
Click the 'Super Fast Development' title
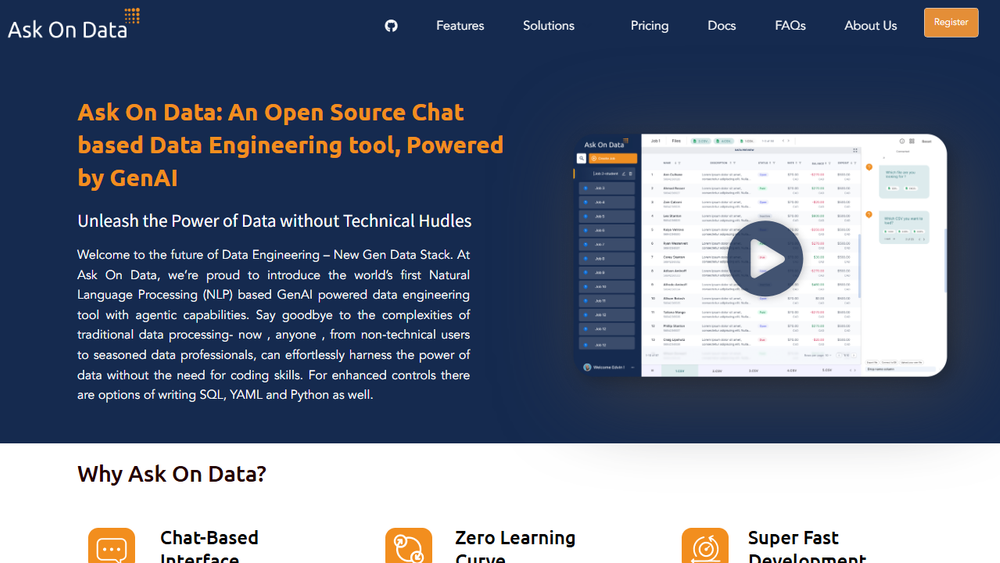click(x=807, y=548)
